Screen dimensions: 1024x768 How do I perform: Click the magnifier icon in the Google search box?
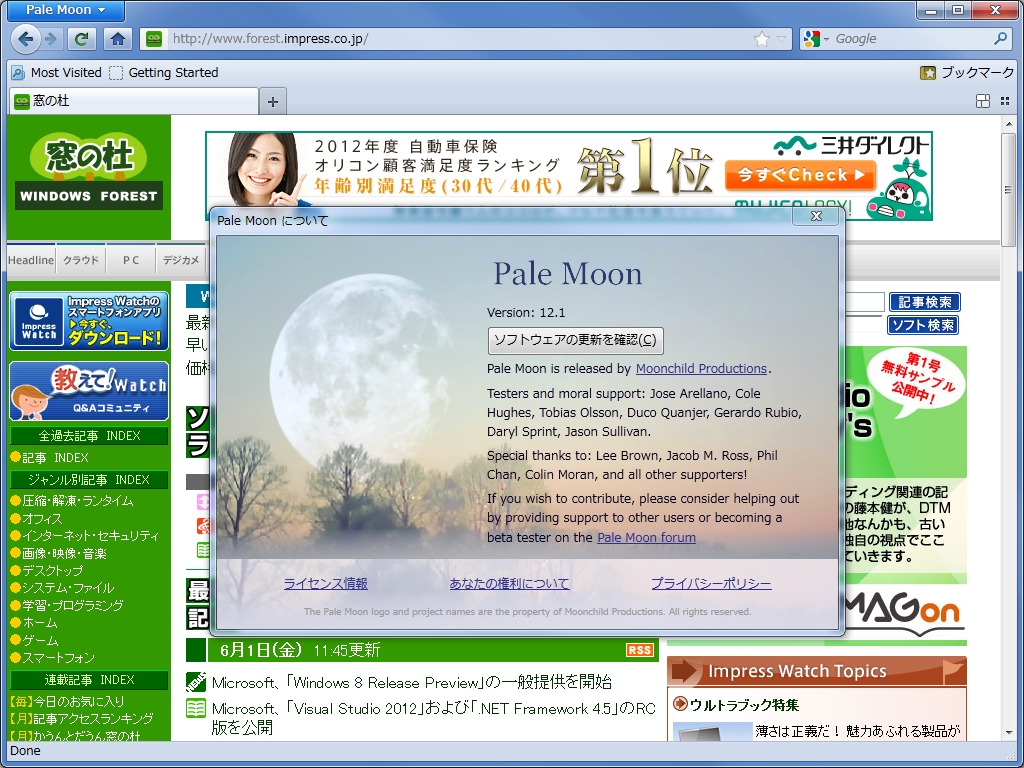point(1000,38)
